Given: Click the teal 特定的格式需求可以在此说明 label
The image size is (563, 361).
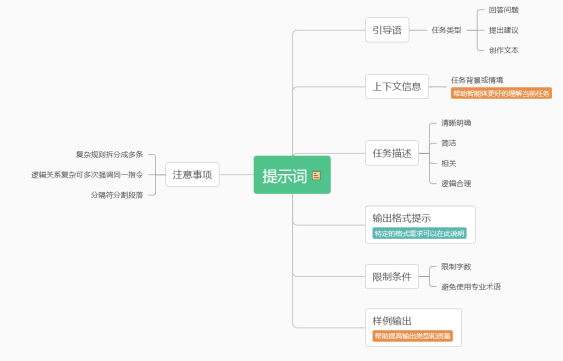Looking at the screenshot, I should coord(419,233).
